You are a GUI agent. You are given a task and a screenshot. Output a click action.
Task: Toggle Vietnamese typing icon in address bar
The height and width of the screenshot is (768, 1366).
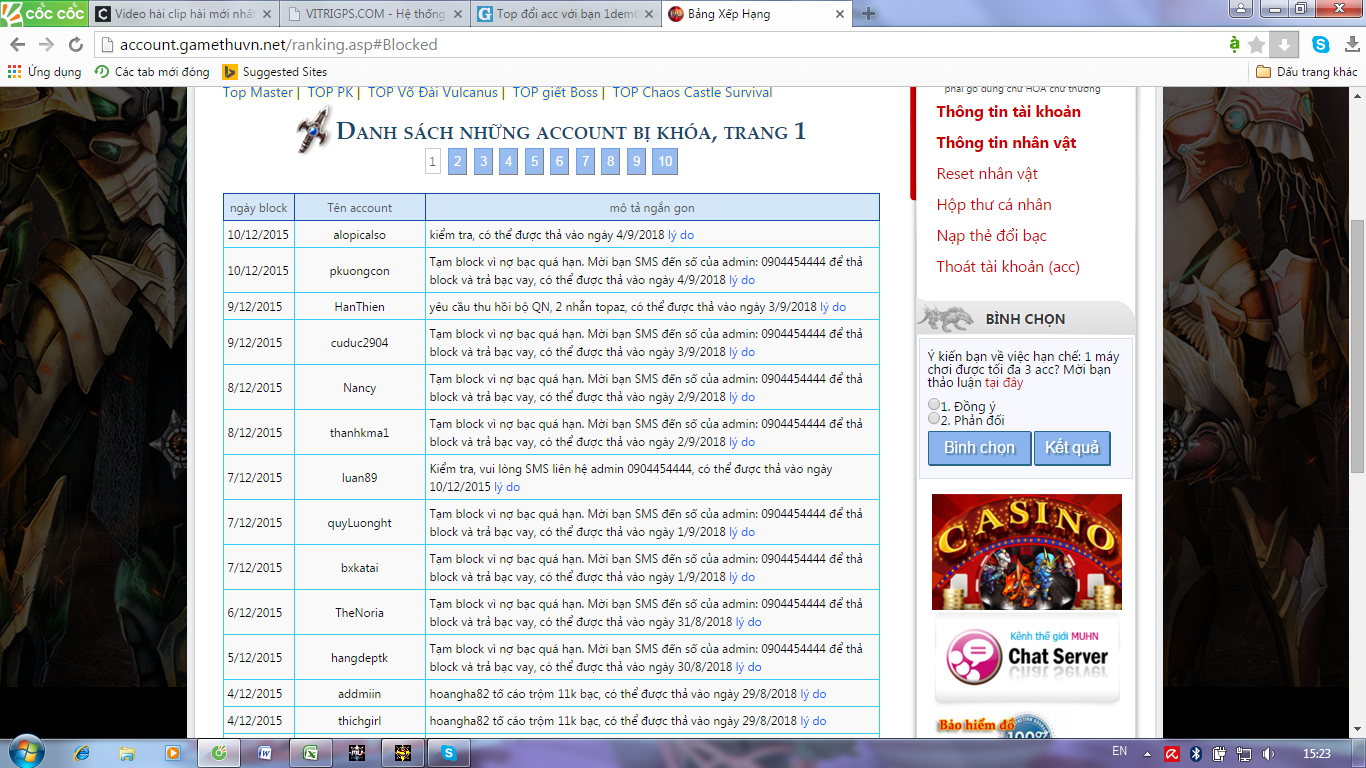(1235, 45)
